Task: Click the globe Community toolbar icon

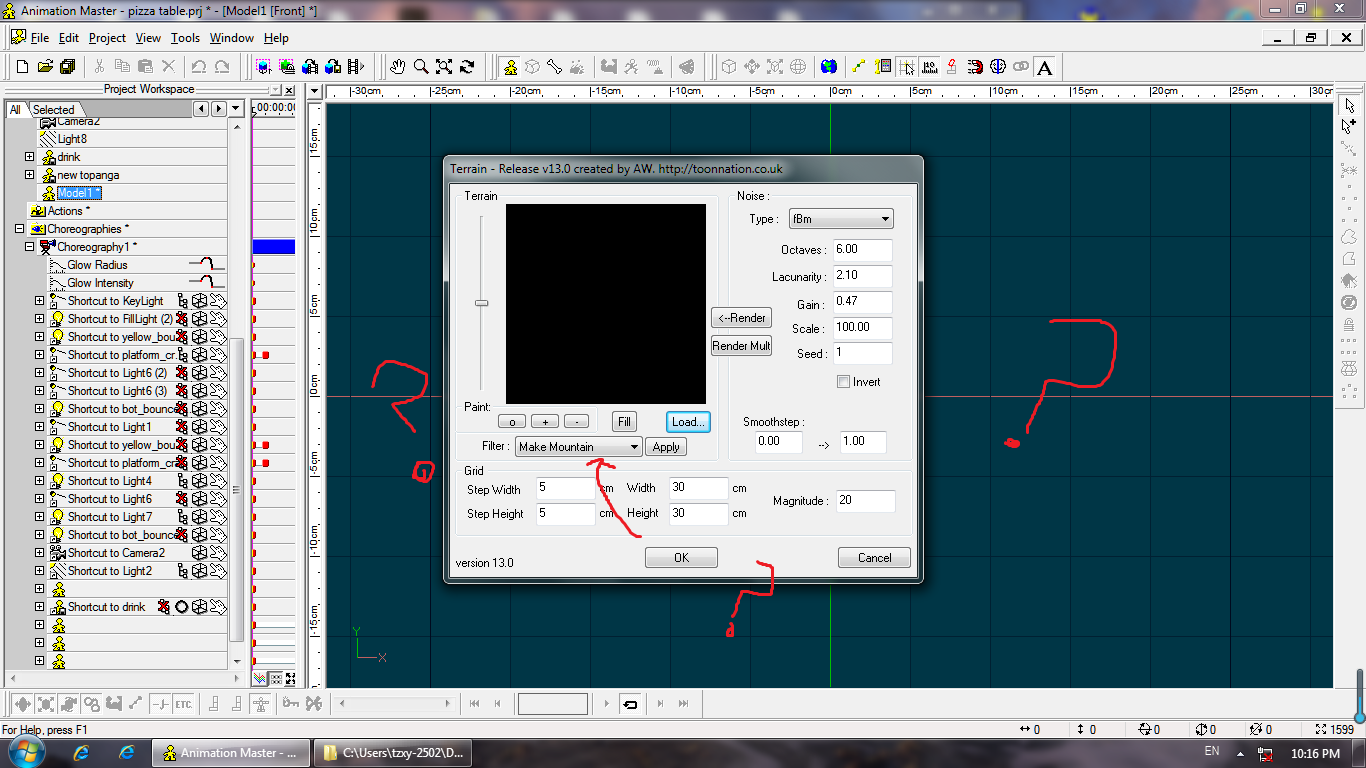Action: (829, 67)
